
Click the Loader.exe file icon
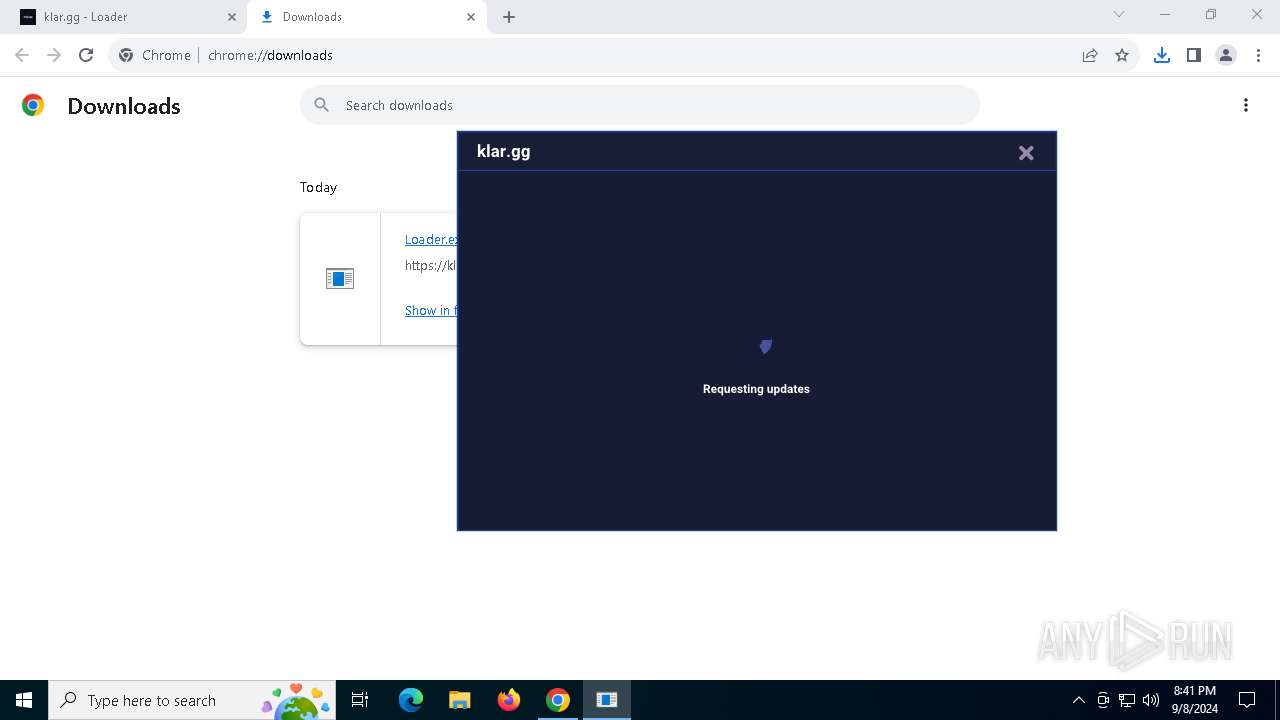(x=340, y=279)
